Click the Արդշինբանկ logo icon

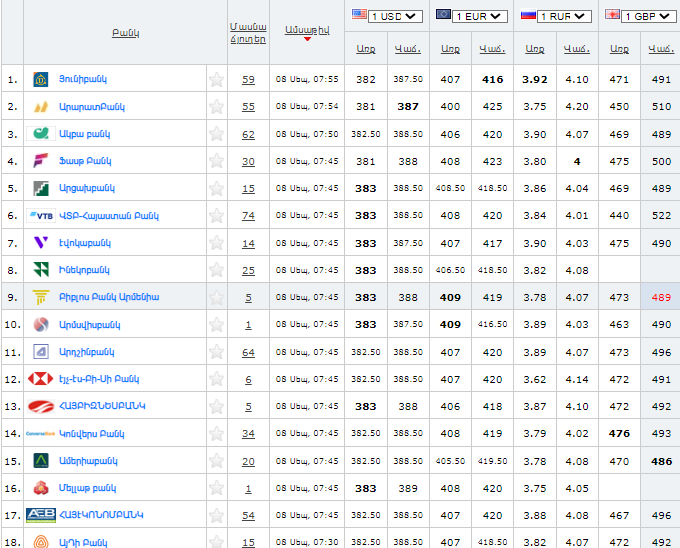pos(41,352)
